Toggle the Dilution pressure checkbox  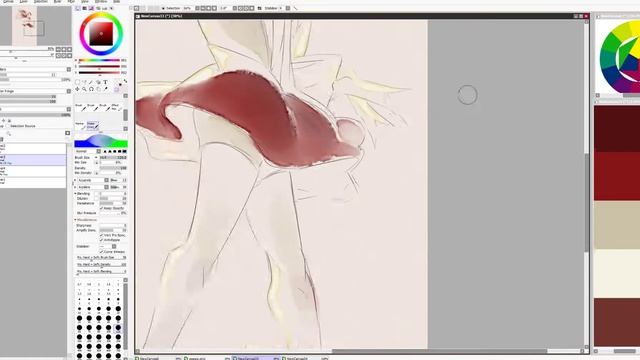pos(97,198)
